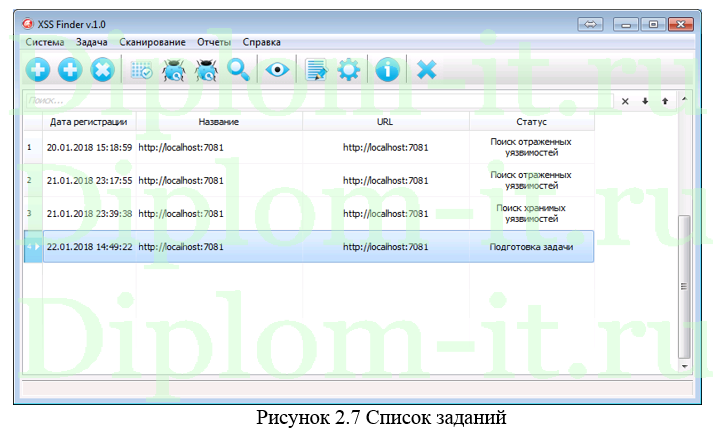The image size is (713, 433).
Task: Click the search up arrow icon
Action: (x=665, y=101)
